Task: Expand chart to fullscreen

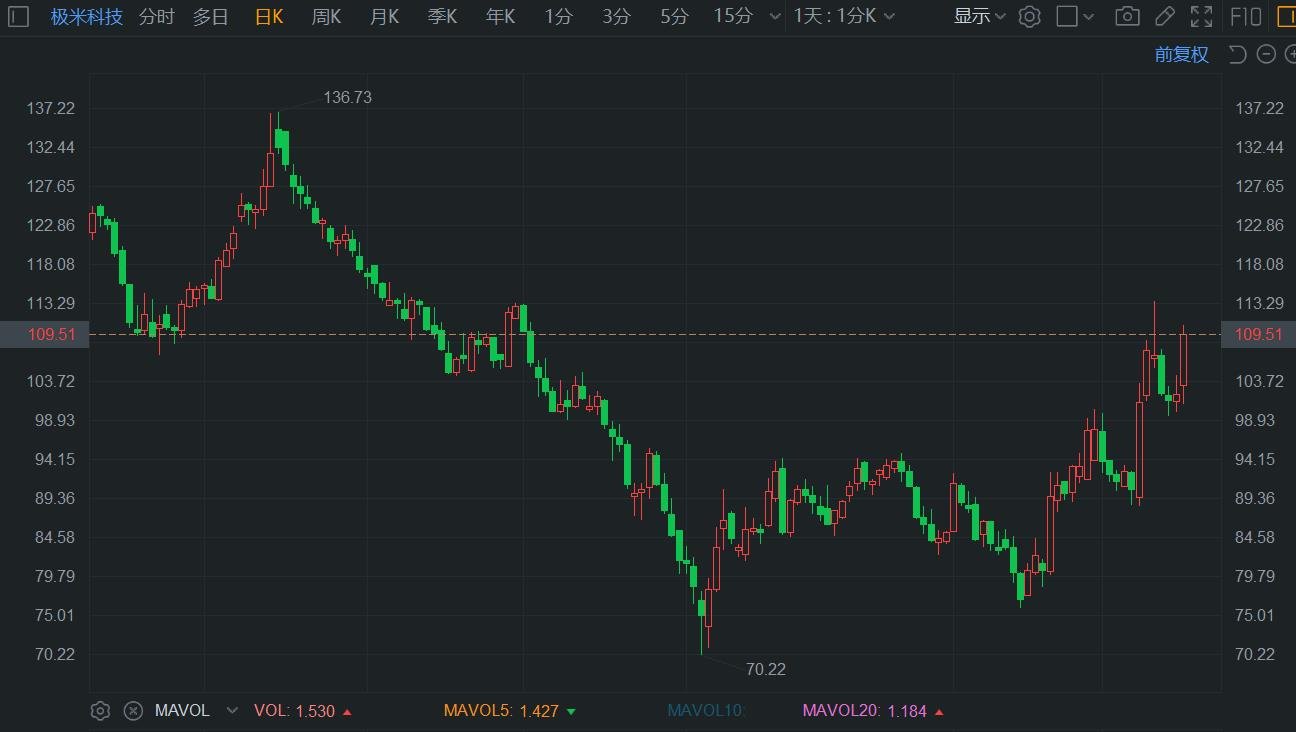Action: pos(1201,16)
